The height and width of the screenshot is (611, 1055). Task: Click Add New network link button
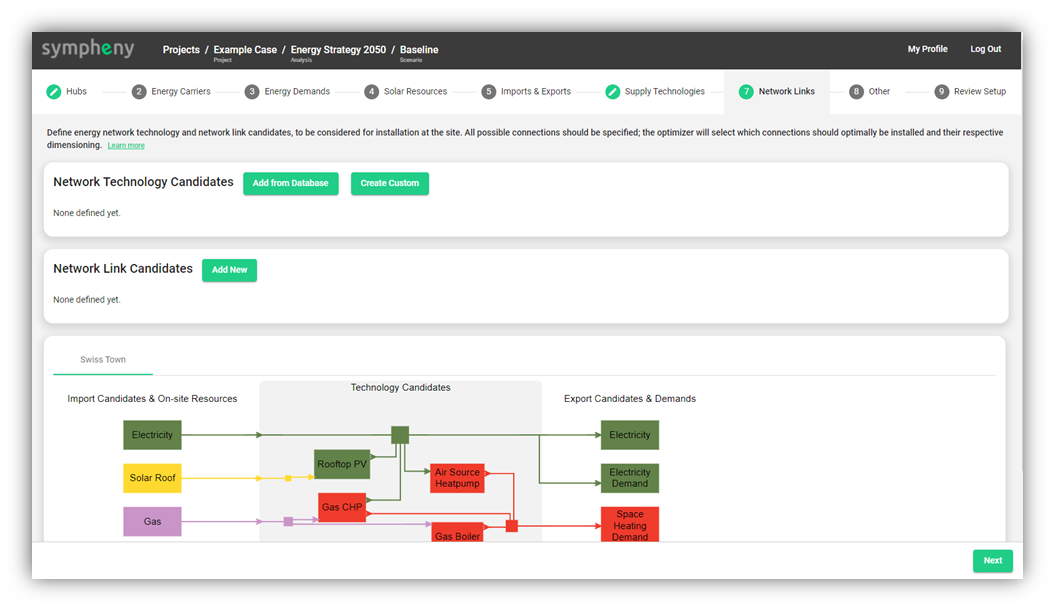pyautogui.click(x=229, y=270)
